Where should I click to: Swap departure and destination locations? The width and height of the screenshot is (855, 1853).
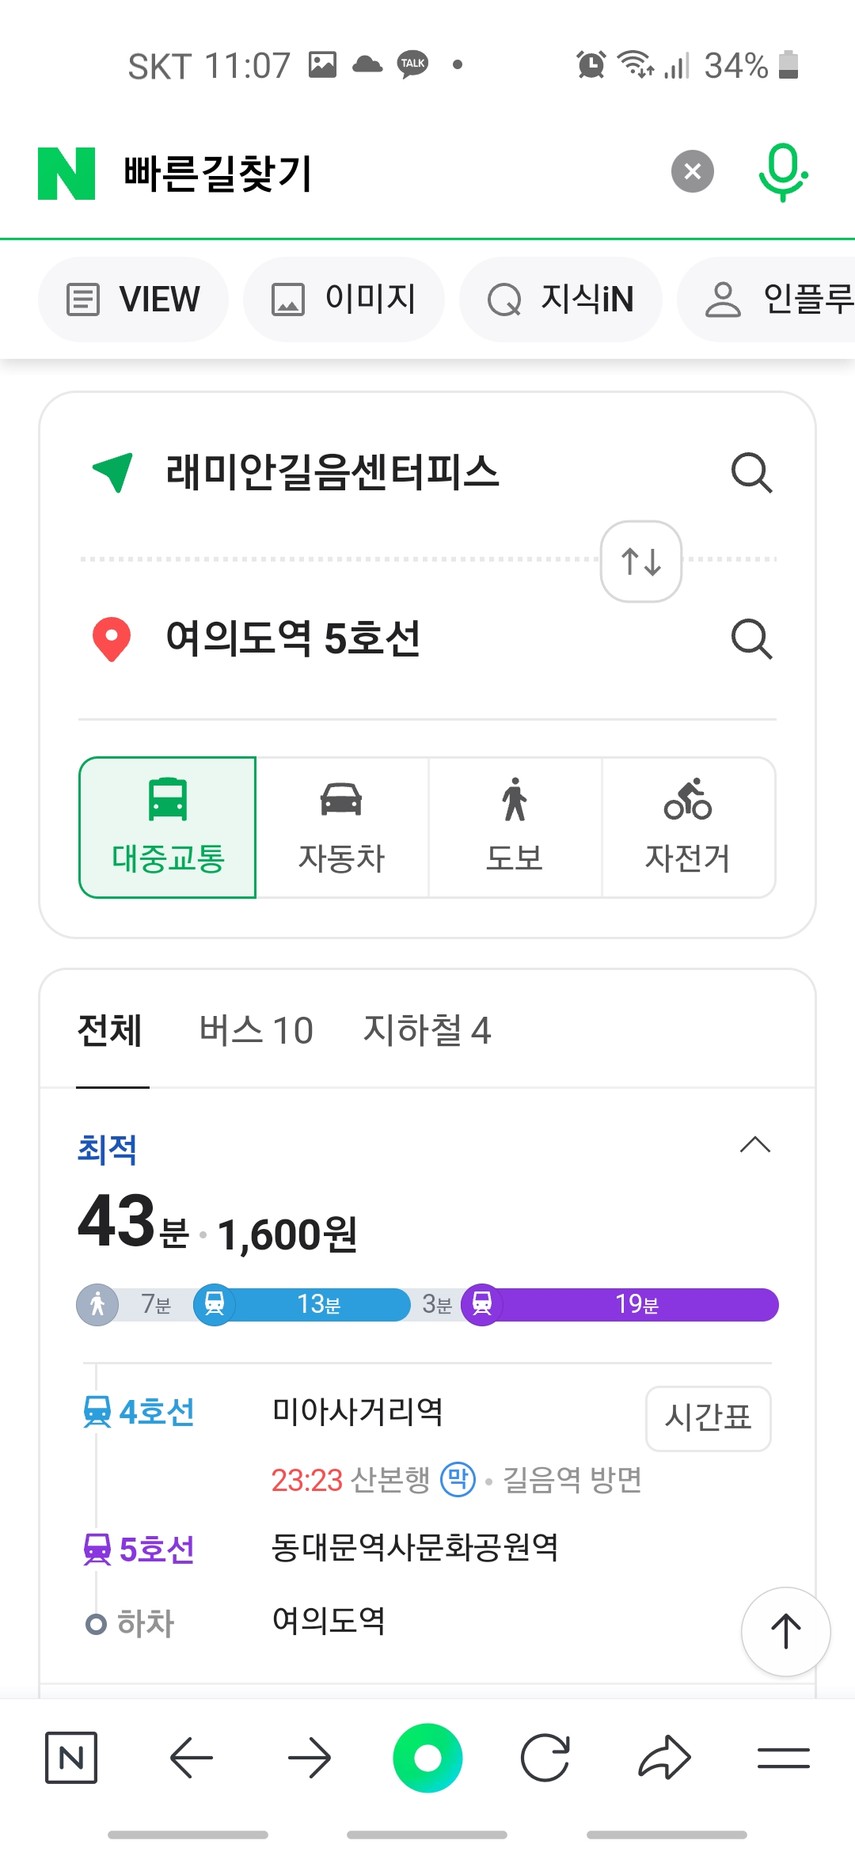click(x=641, y=561)
